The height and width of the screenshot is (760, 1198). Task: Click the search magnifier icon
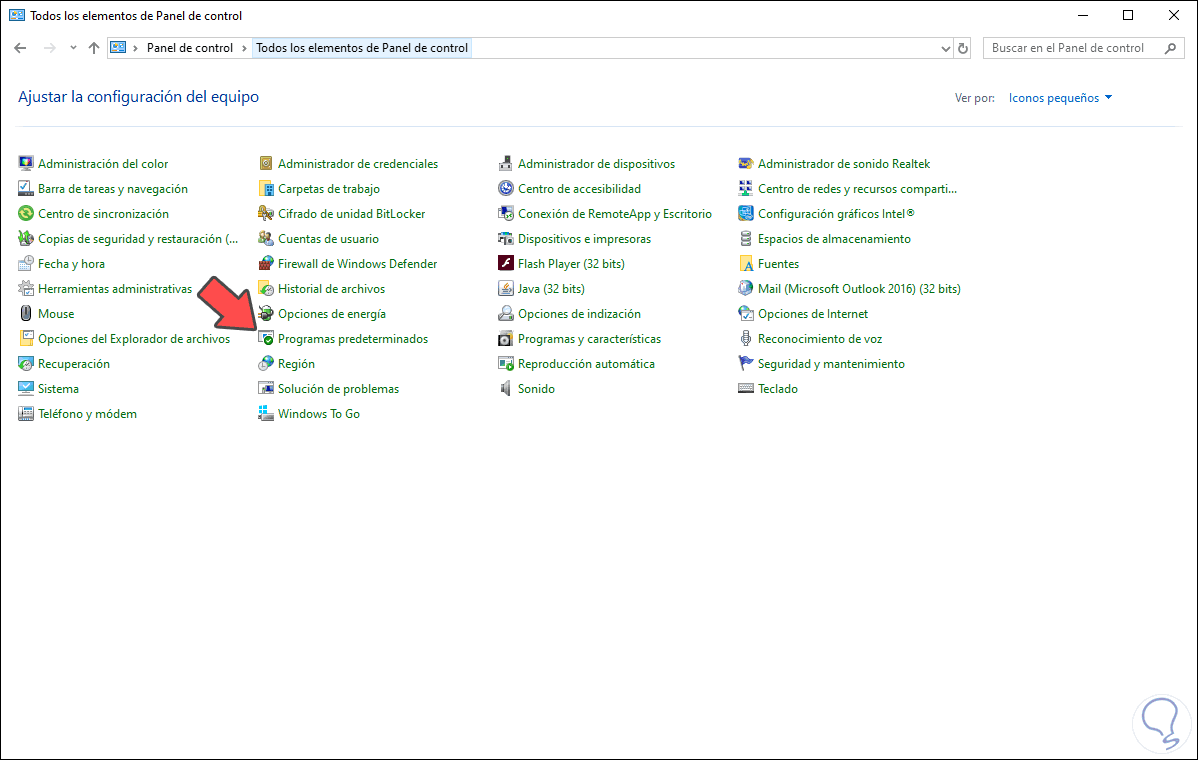pyautogui.click(x=1170, y=48)
